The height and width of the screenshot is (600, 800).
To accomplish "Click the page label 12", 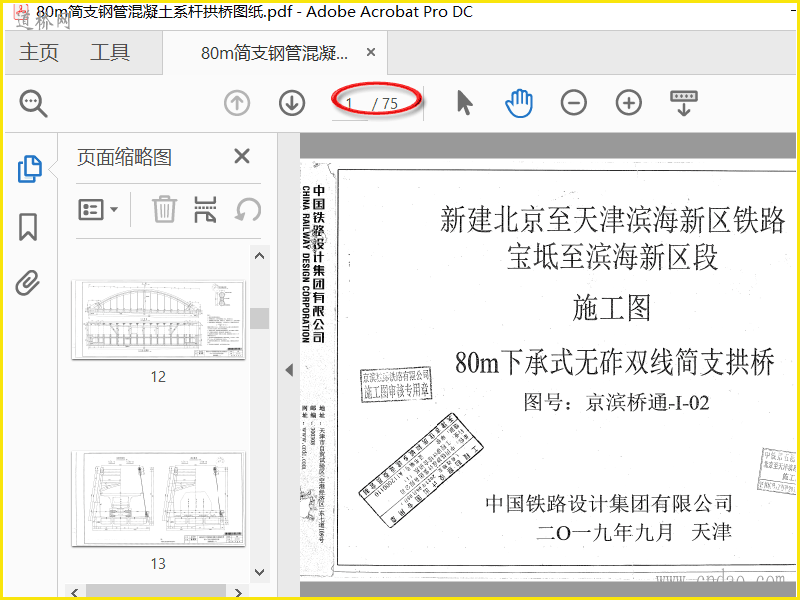I will (158, 377).
